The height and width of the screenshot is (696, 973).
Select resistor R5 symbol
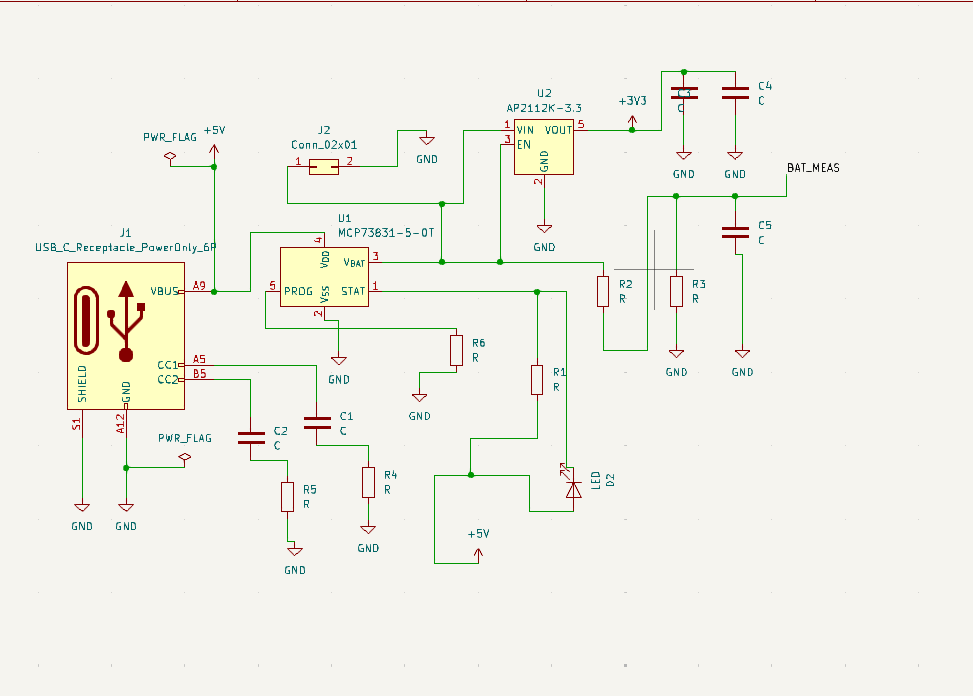287,497
